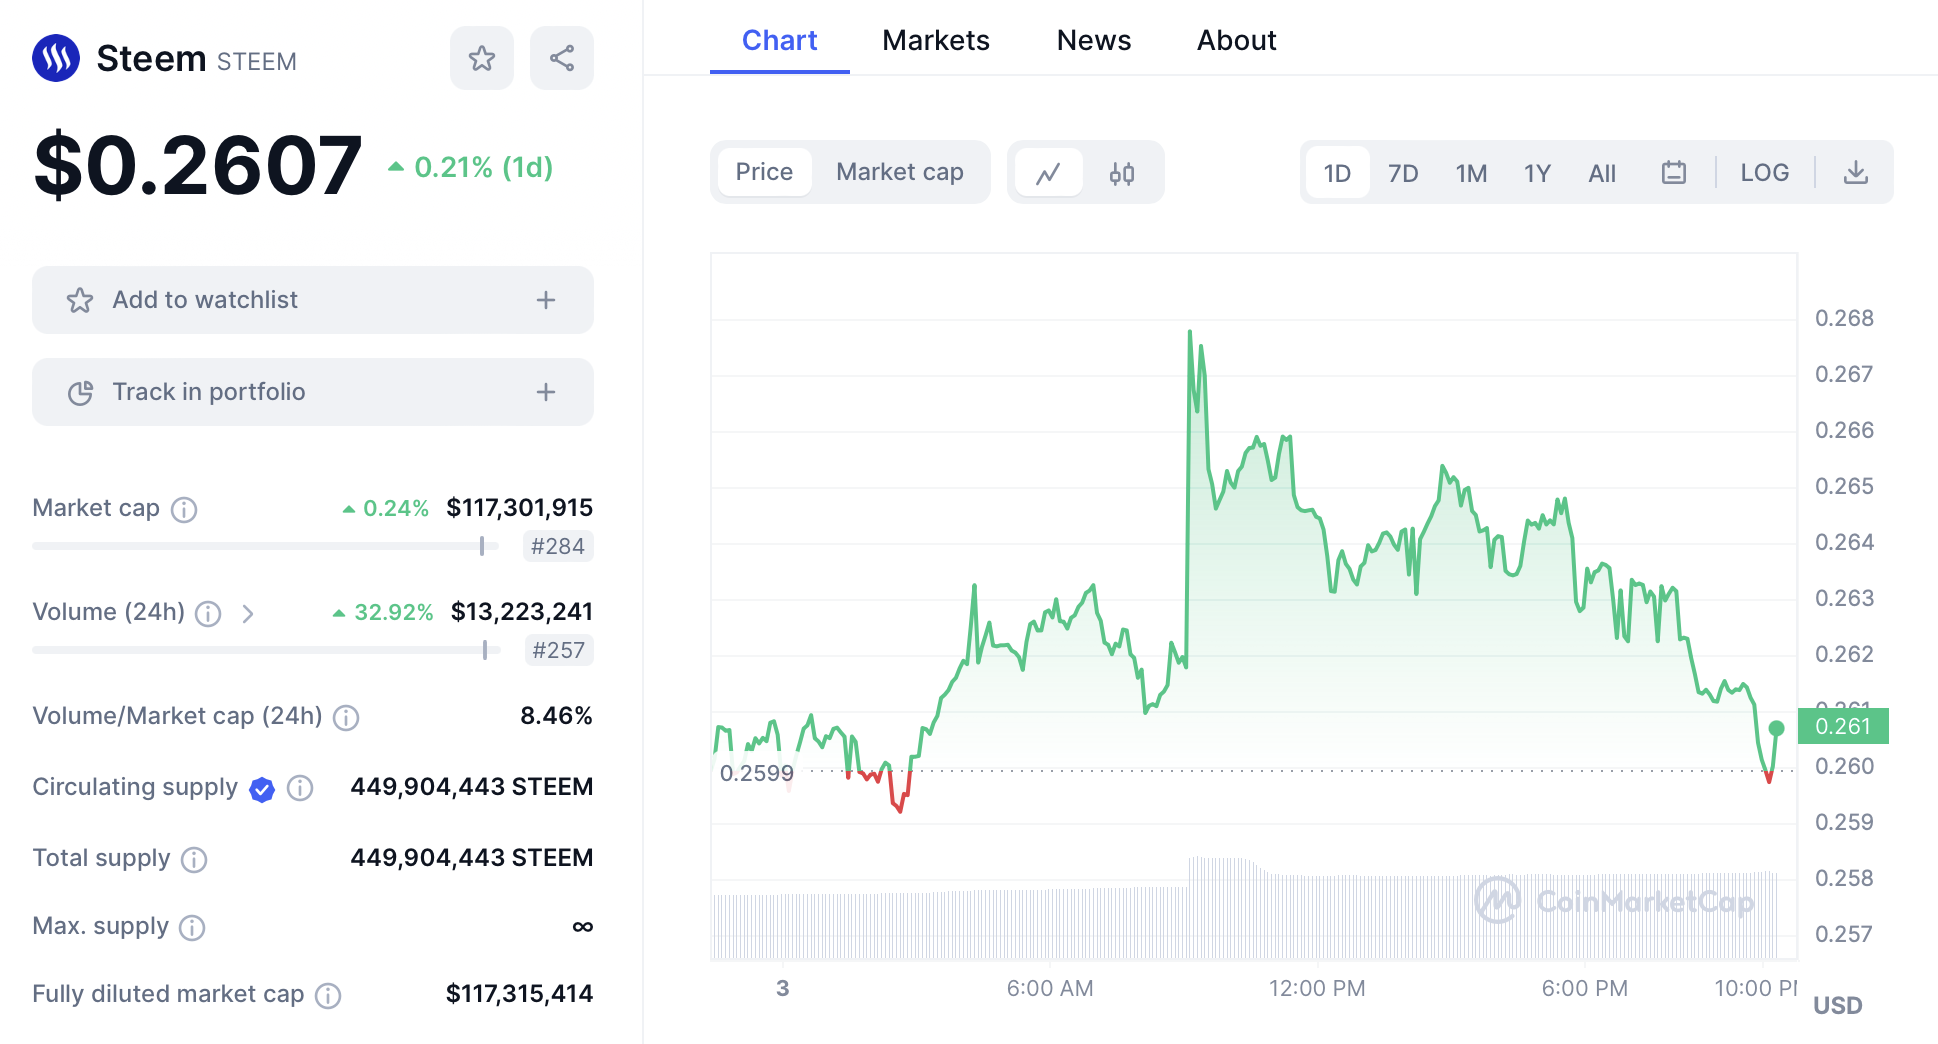The height and width of the screenshot is (1044, 1938).
Task: Switch to line chart view icon
Action: tap(1048, 173)
